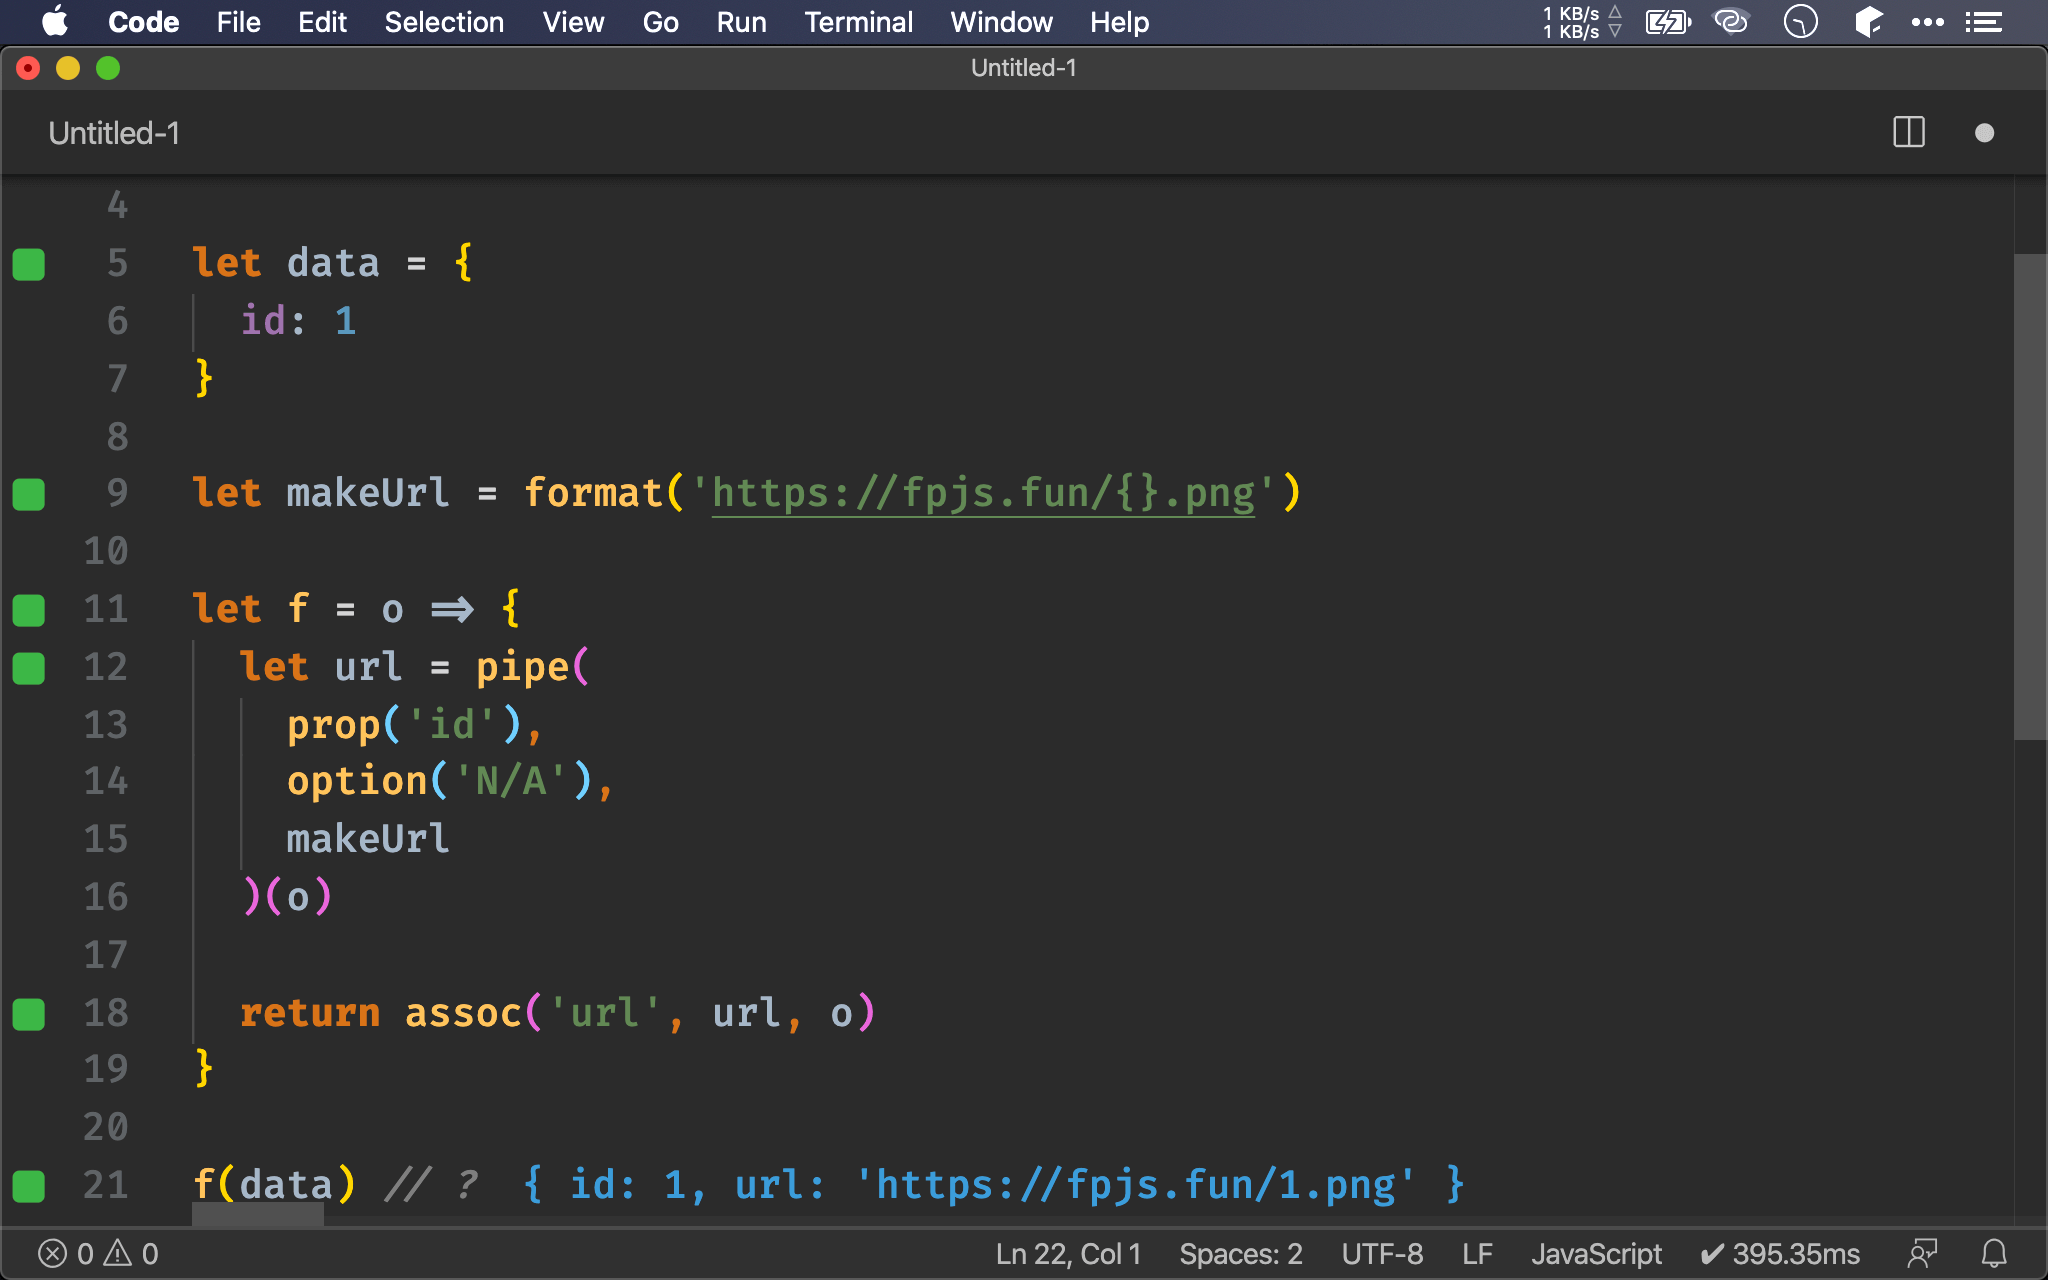Viewport: 2048px width, 1280px height.
Task: Click the green coverage marker on line 11
Action: (x=28, y=610)
